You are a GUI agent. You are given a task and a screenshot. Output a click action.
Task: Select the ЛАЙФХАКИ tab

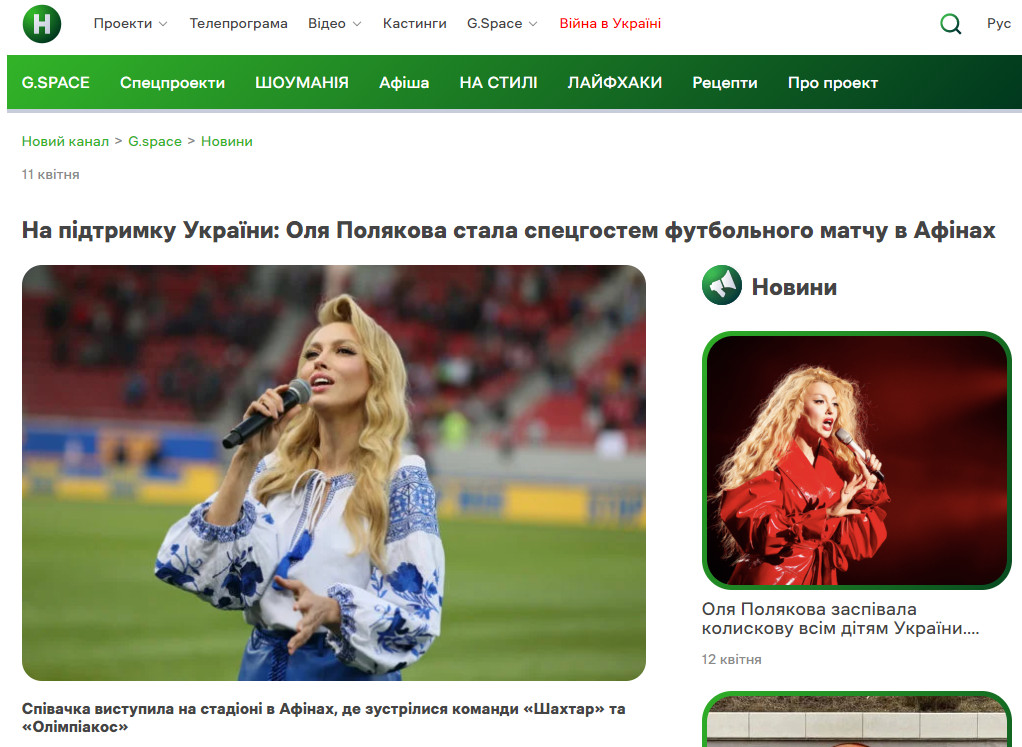(614, 83)
